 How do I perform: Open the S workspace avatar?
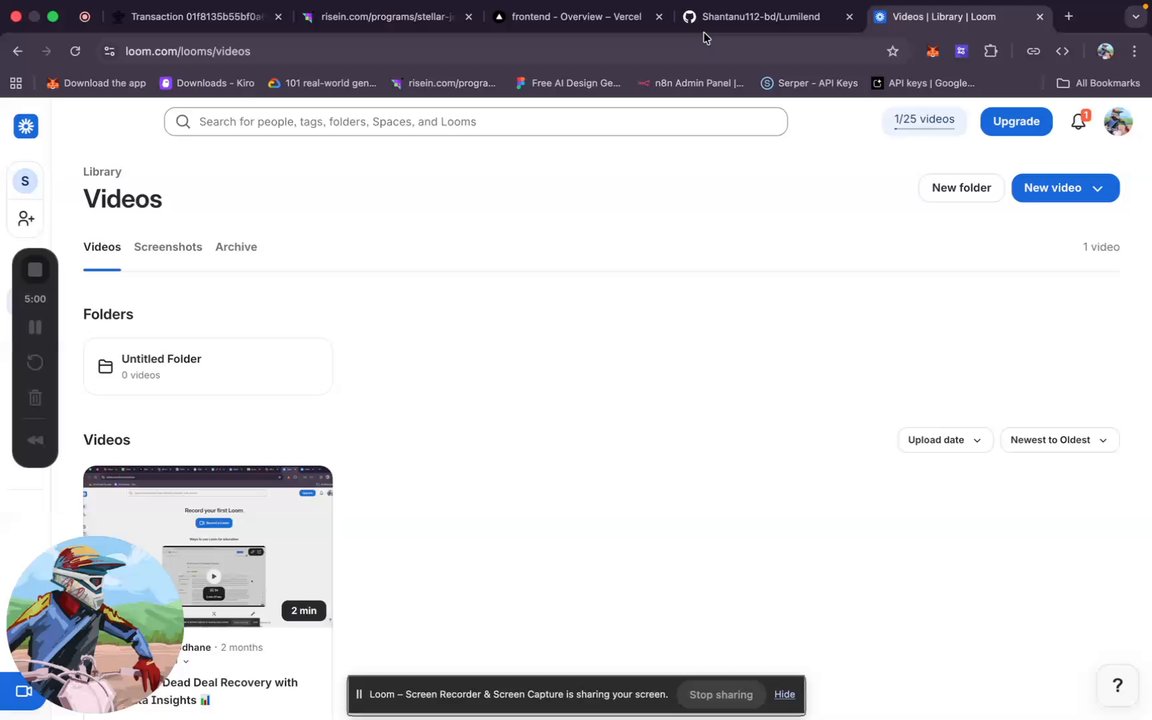click(x=25, y=181)
